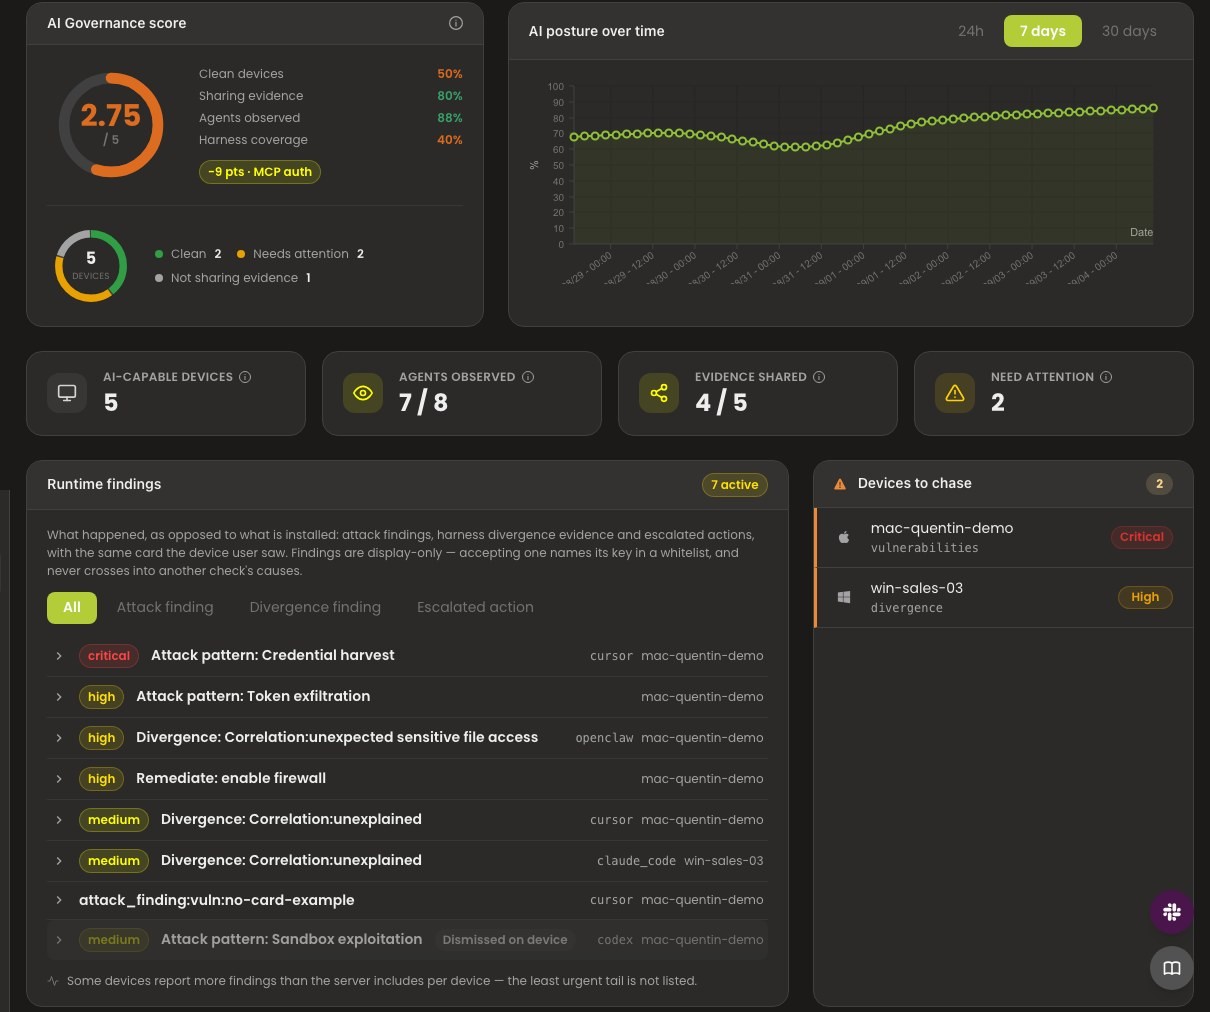Image resolution: width=1210 pixels, height=1012 pixels.
Task: Expand cursor Correlation:unexplained finding
Action: pyautogui.click(x=59, y=820)
